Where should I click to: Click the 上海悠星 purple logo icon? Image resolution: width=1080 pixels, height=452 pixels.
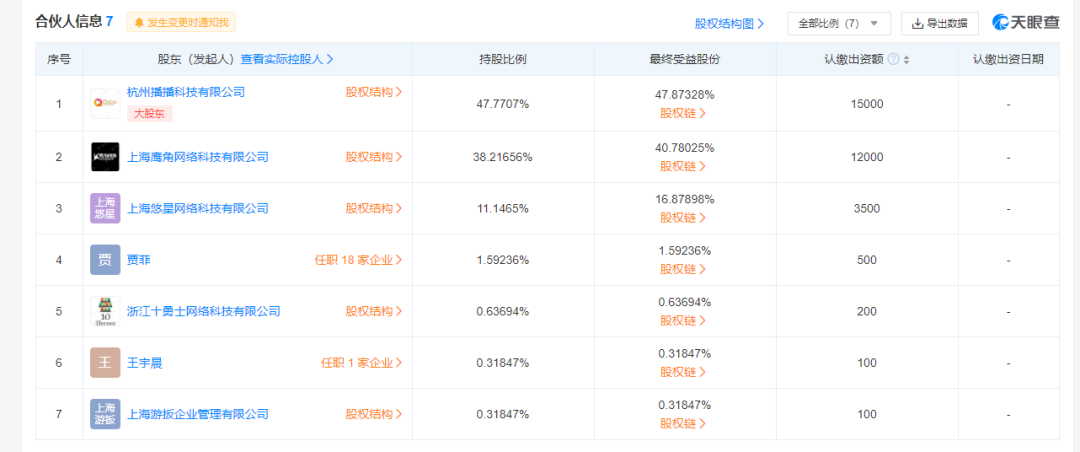[105, 208]
